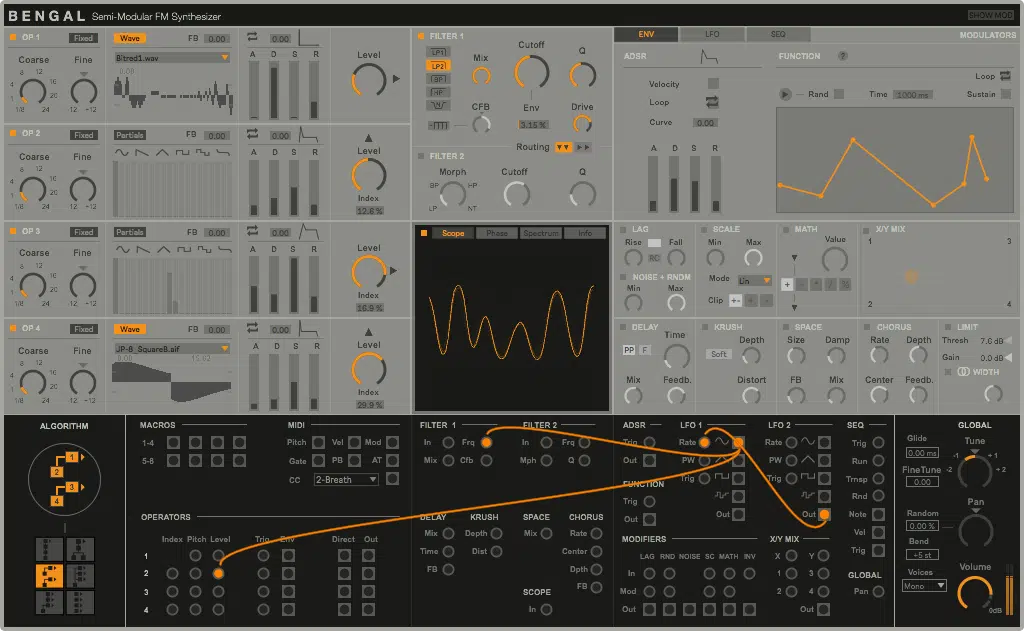Toggle the OP 1 Fixed button

(83, 38)
